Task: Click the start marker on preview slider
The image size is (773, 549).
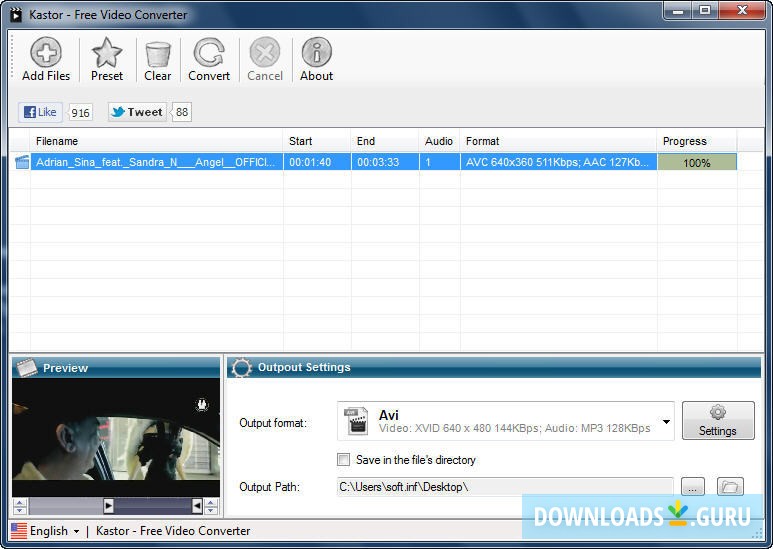Action: click(x=108, y=506)
